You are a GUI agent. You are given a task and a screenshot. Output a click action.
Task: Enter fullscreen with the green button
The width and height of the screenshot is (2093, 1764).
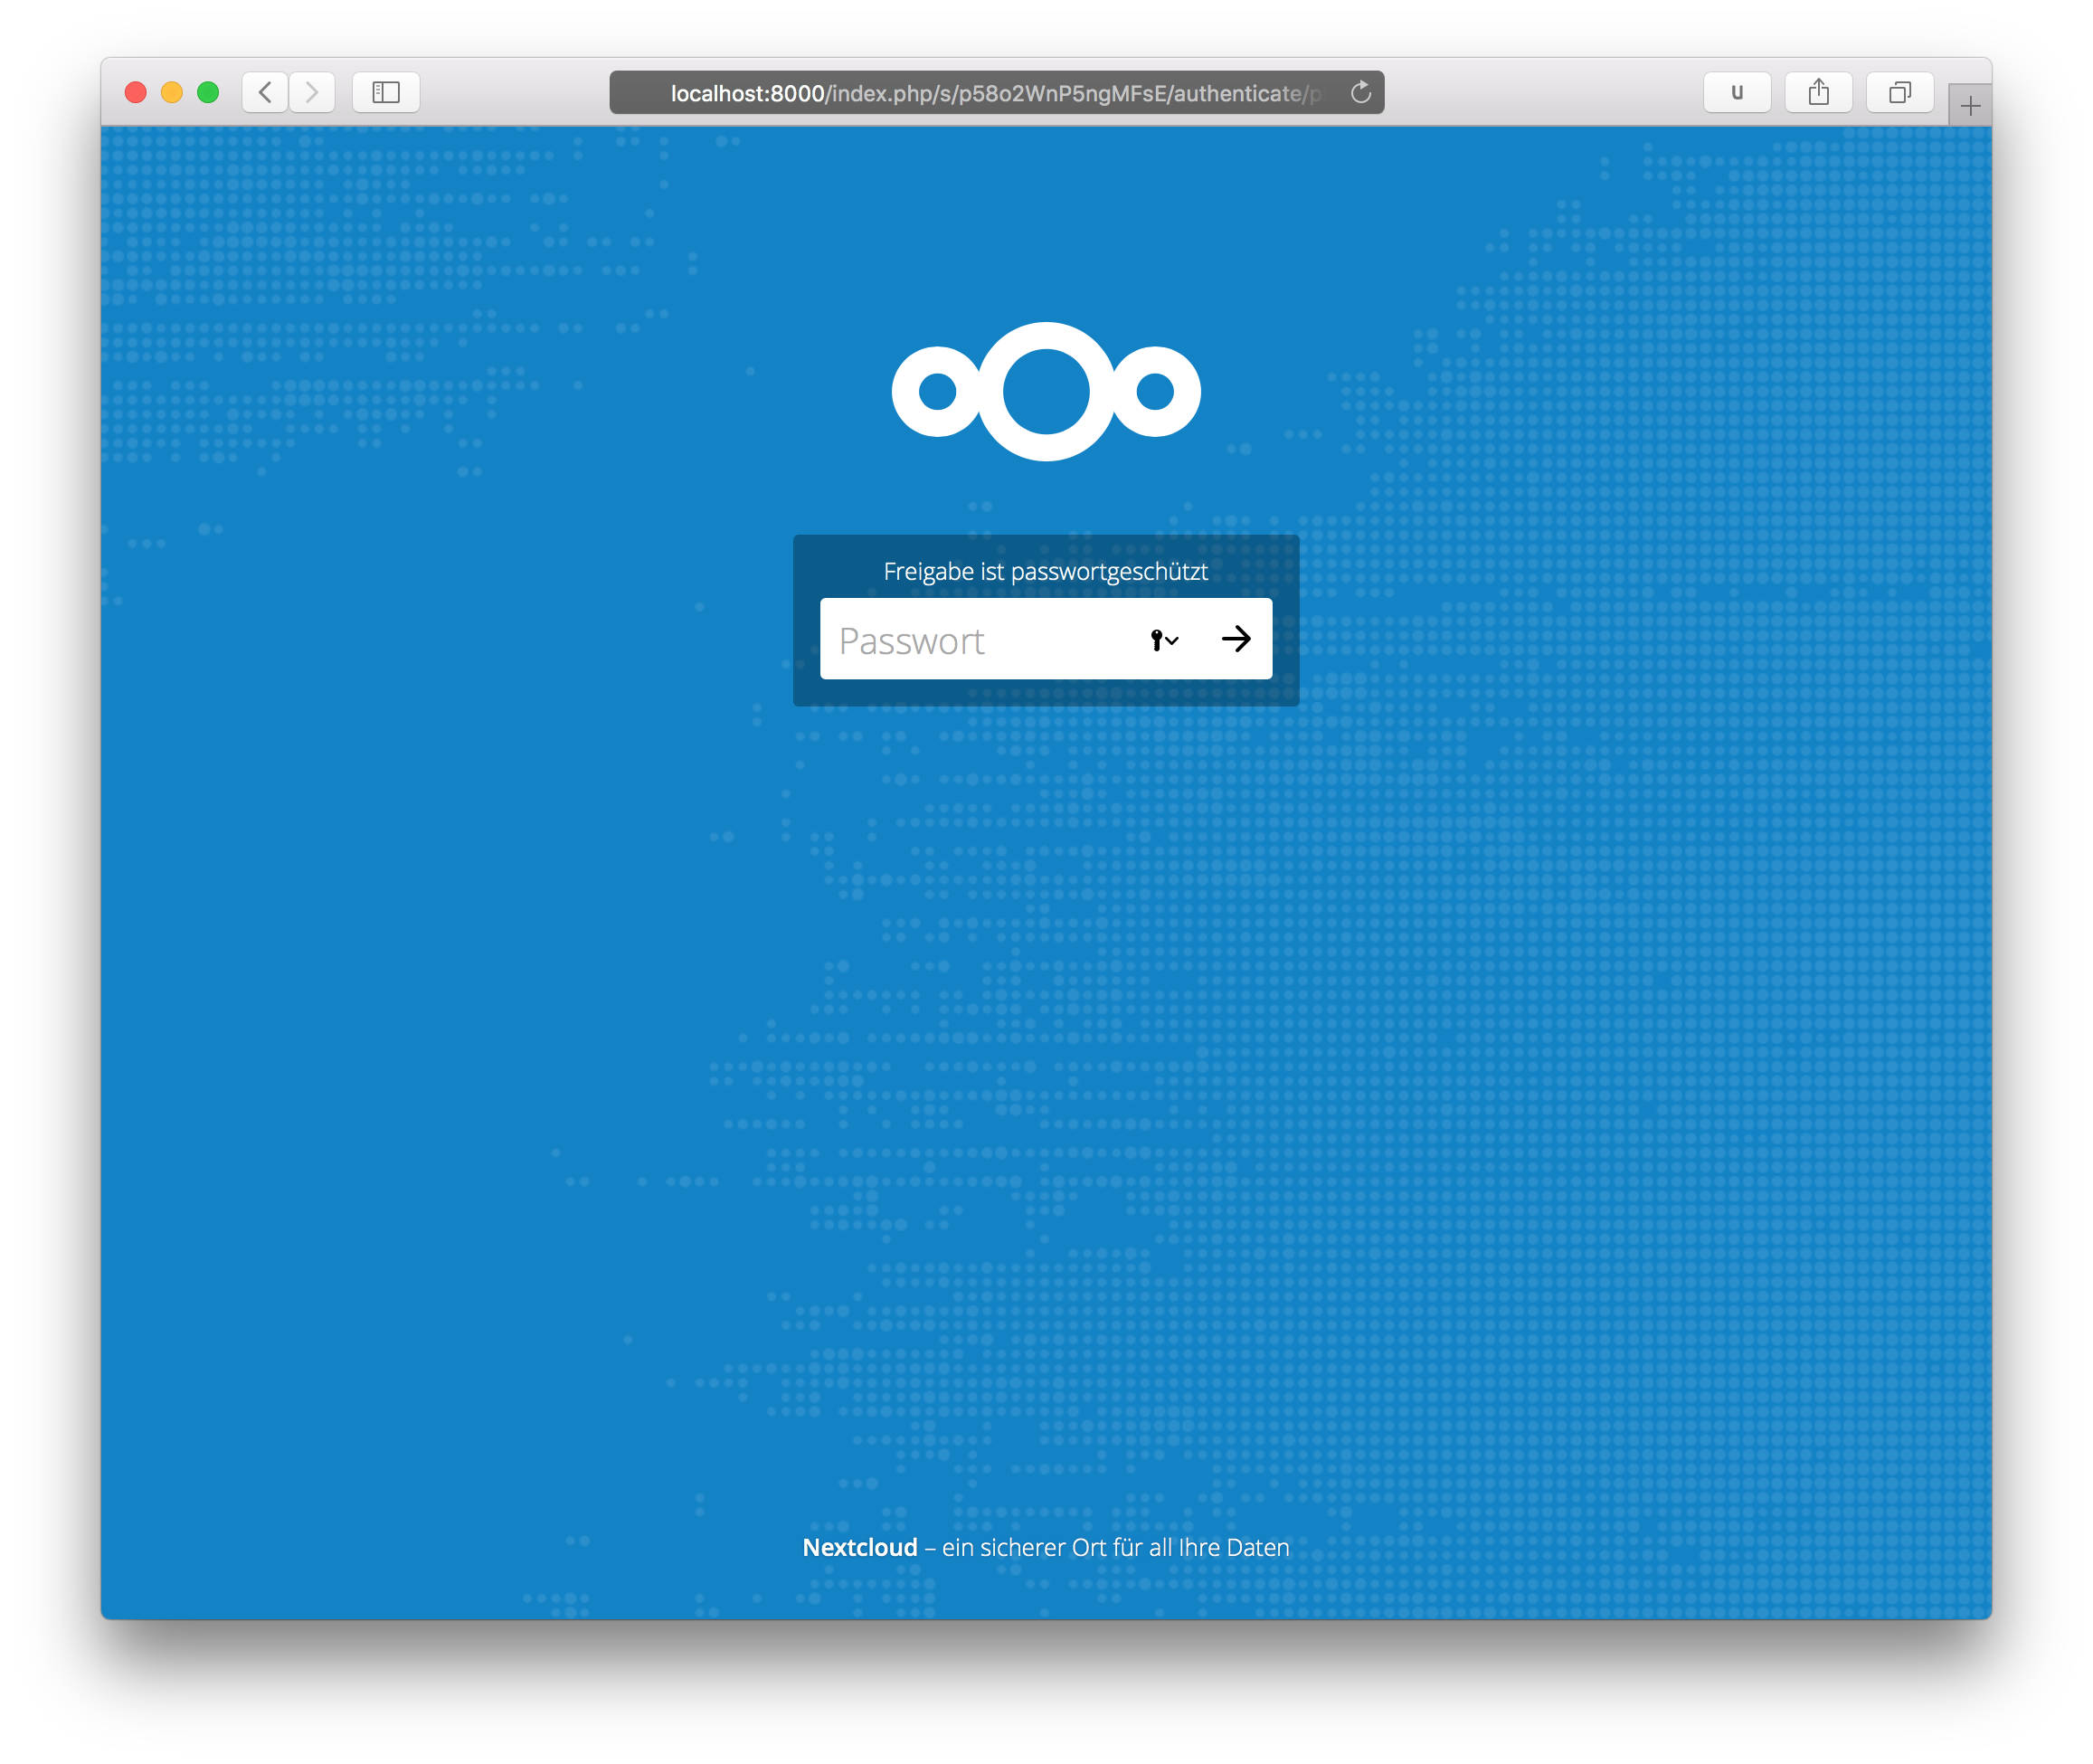point(208,93)
